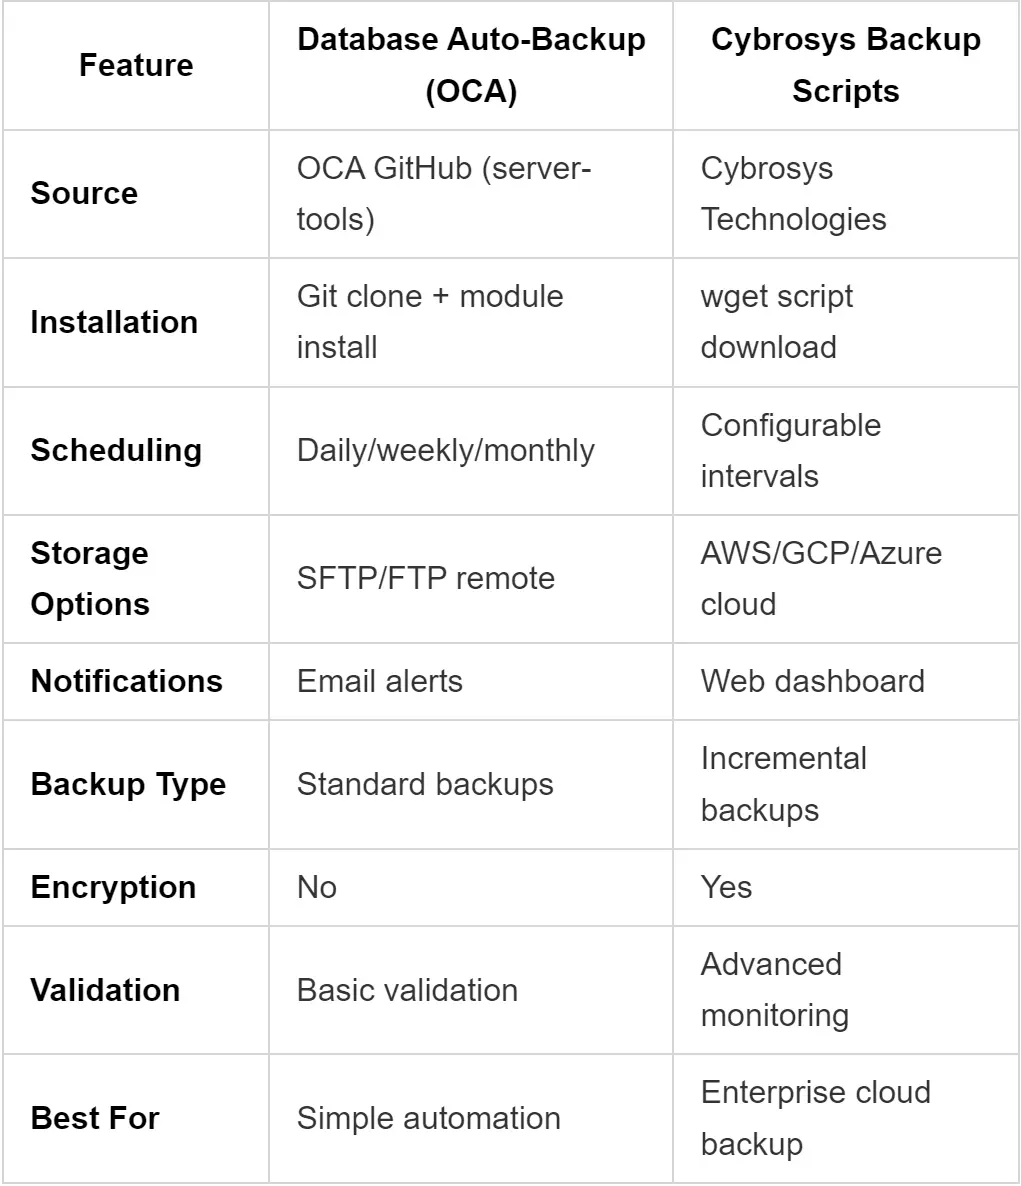Click the Web dashboard cell
1021x1186 pixels.
pos(812,681)
